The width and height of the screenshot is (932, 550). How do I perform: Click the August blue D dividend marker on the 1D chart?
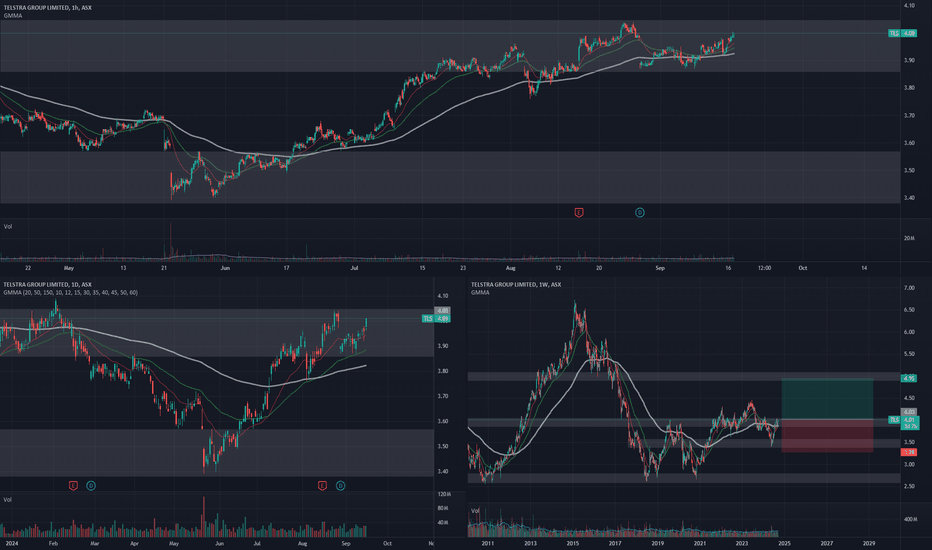coord(341,486)
